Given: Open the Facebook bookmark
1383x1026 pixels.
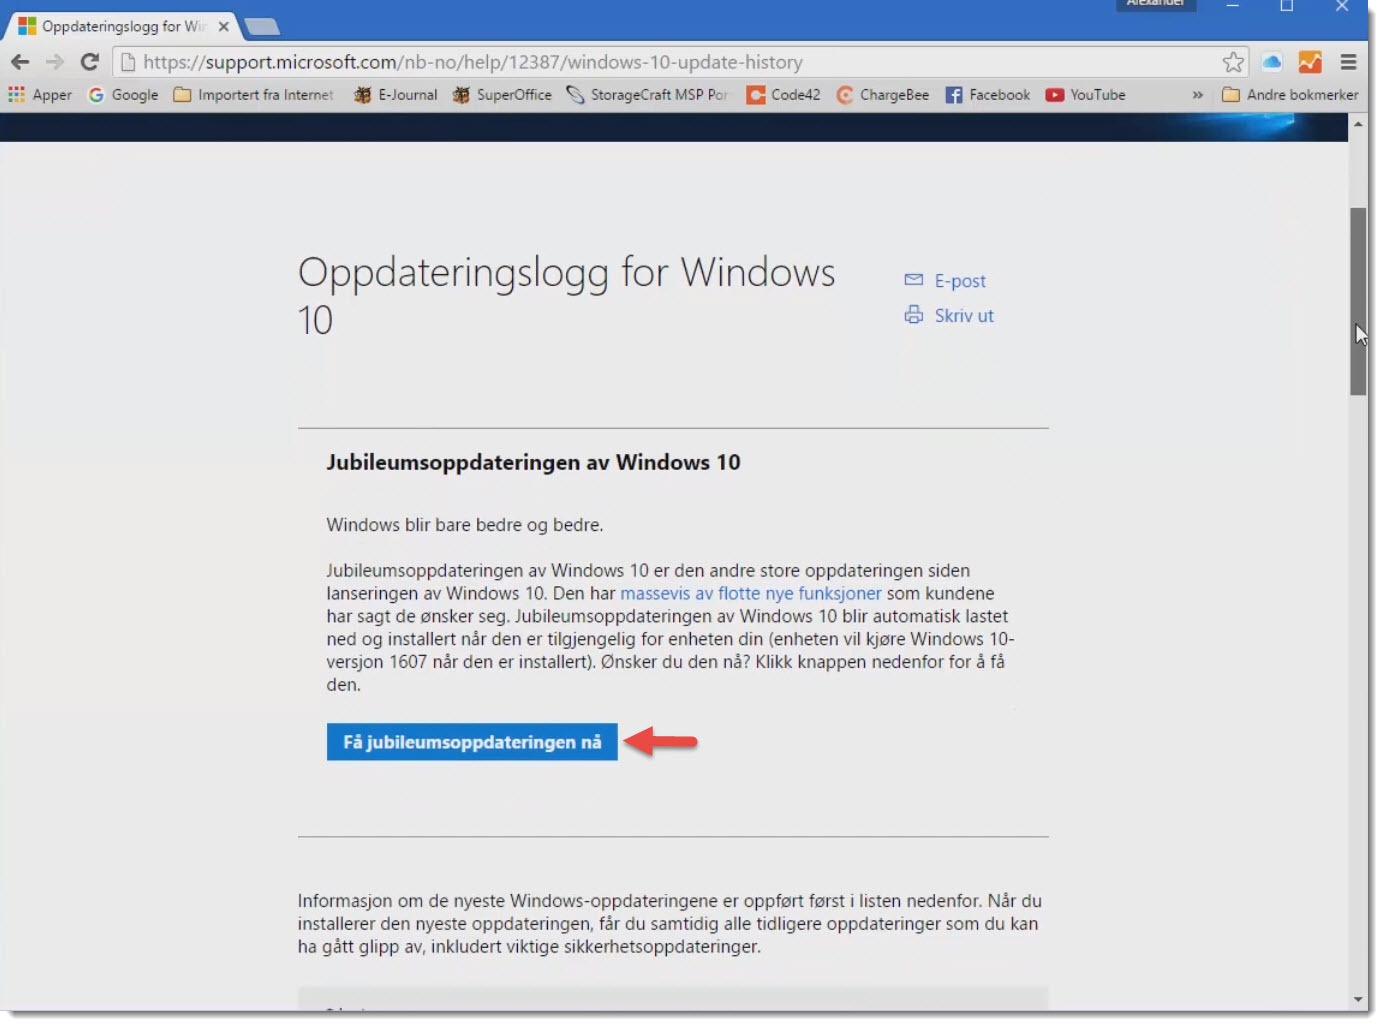Looking at the screenshot, I should (988, 95).
